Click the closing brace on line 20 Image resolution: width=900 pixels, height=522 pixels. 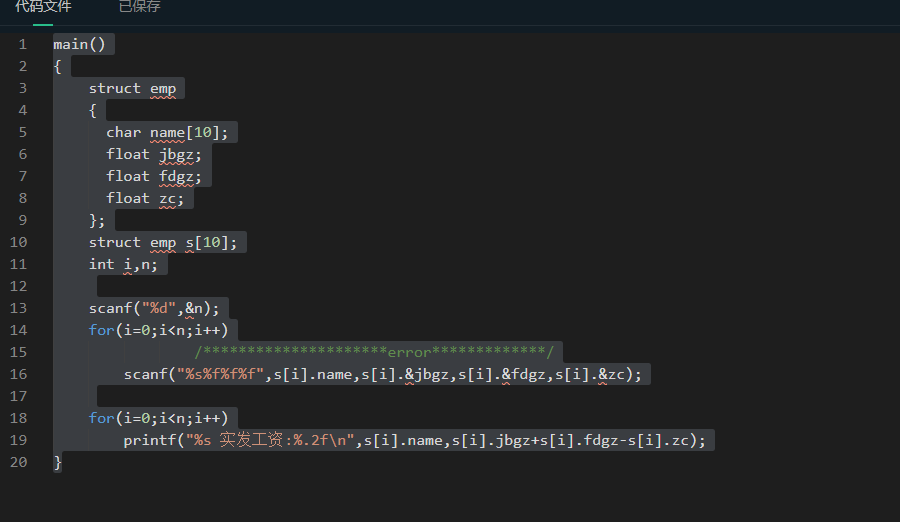pyautogui.click(x=57, y=462)
